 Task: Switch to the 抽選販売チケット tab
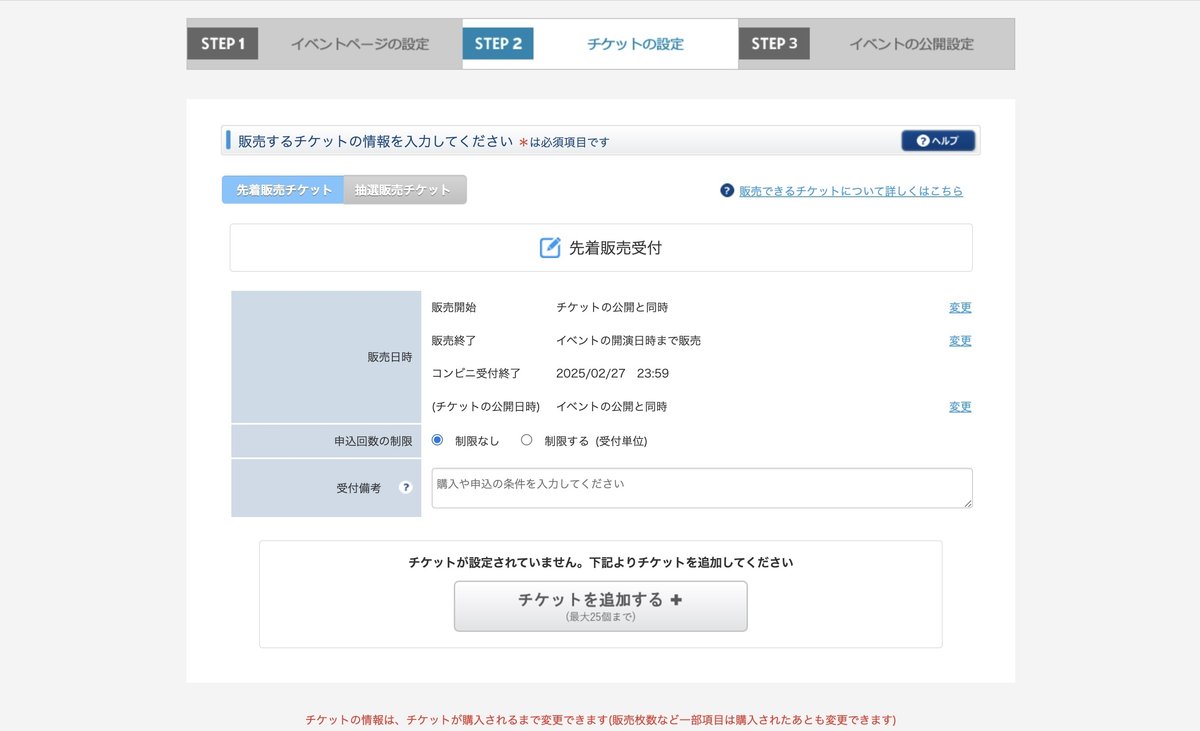tap(405, 189)
